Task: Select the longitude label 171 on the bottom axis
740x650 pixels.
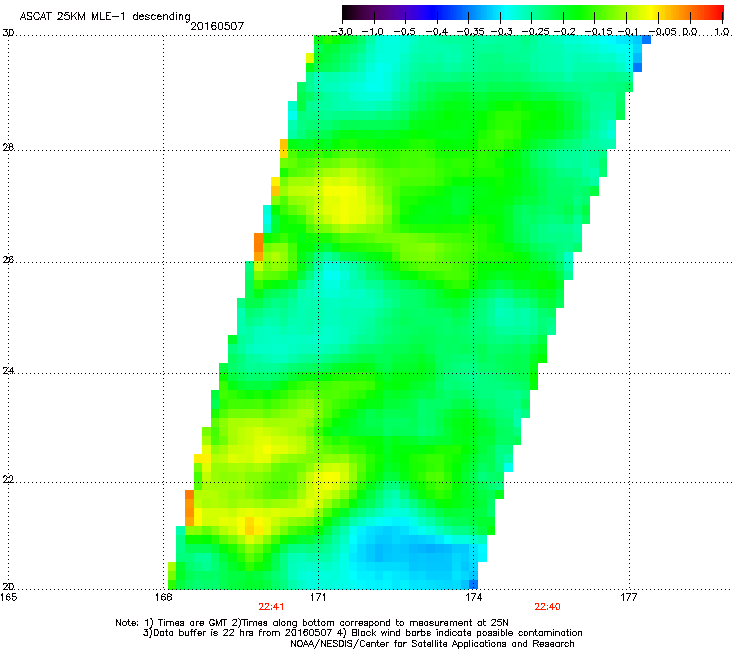Action: tap(318, 598)
